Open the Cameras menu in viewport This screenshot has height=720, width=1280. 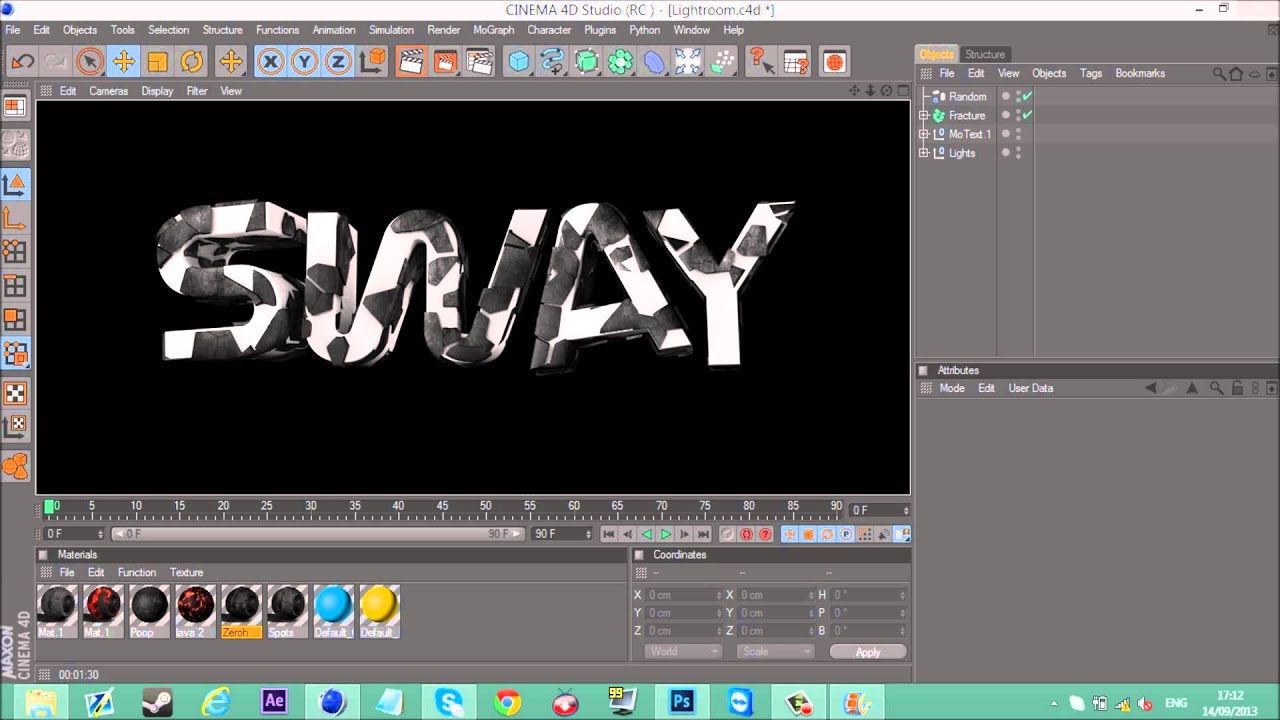(x=108, y=91)
